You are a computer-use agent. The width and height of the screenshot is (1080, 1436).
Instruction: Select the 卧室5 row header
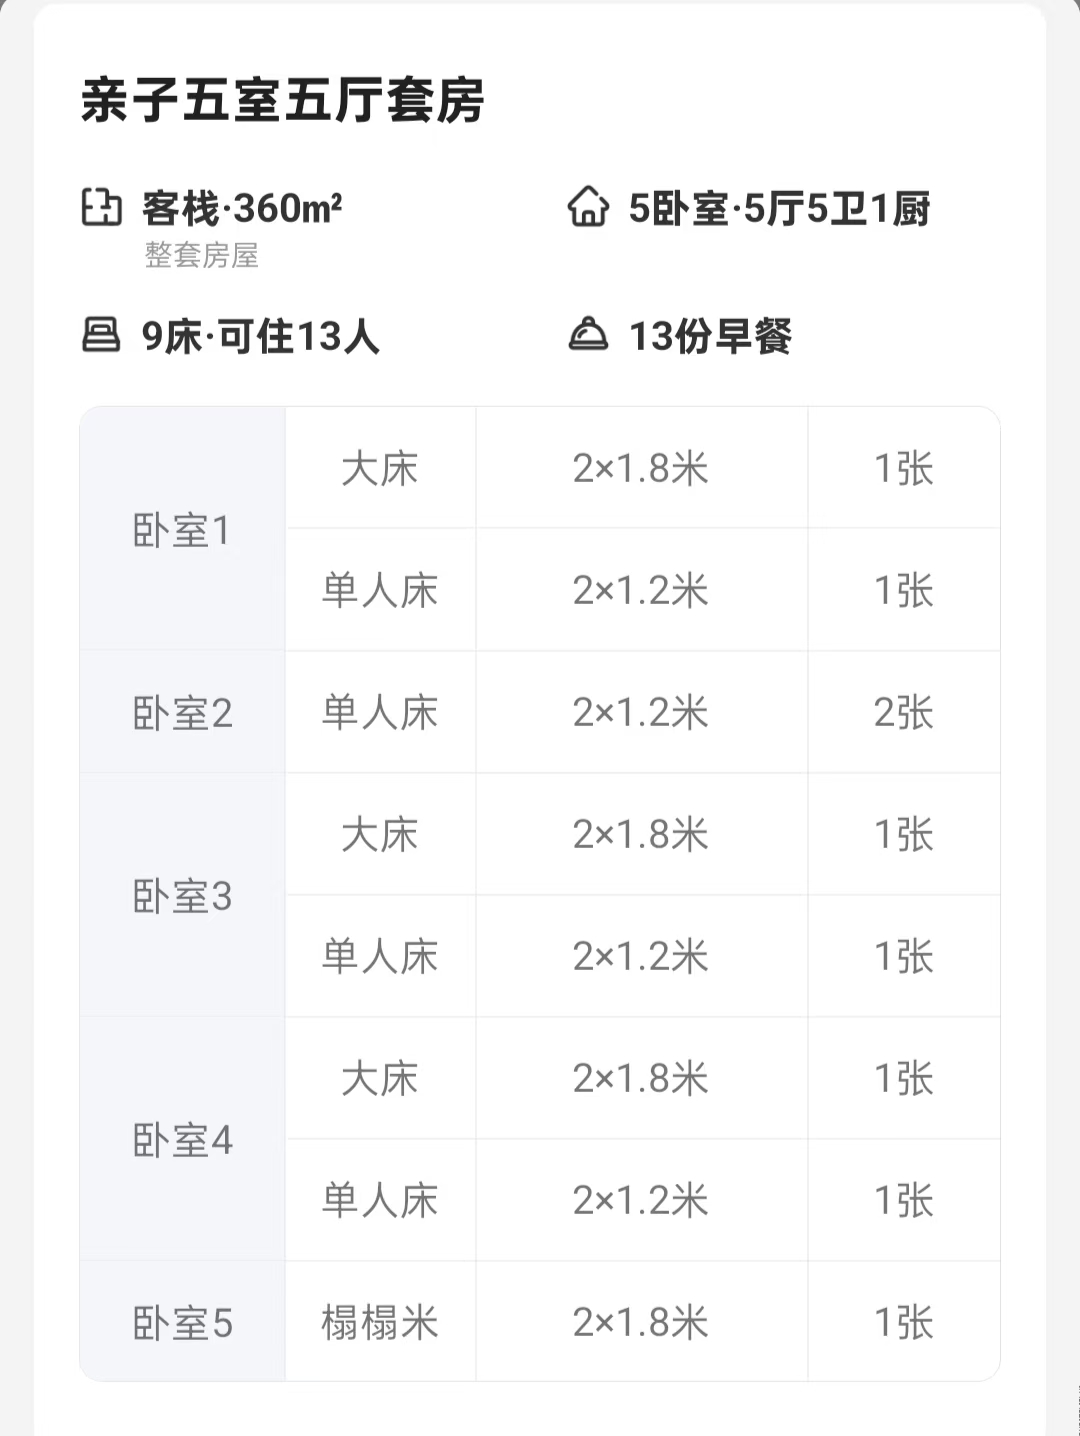182,1323
